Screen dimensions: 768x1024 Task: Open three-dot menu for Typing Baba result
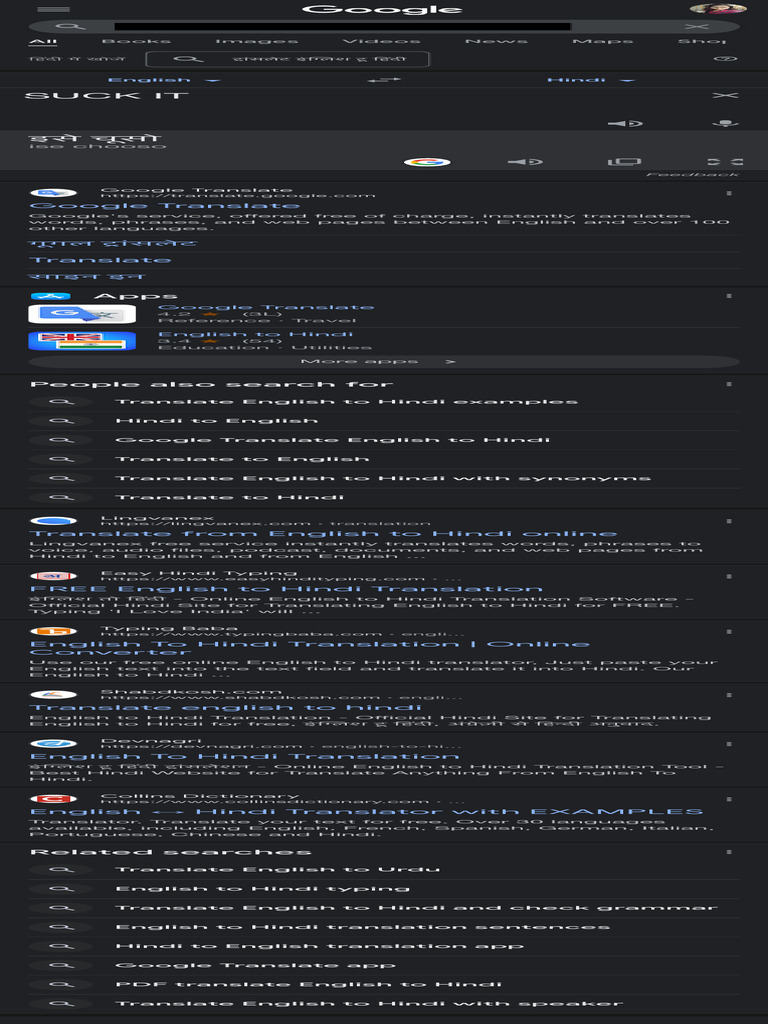[729, 632]
